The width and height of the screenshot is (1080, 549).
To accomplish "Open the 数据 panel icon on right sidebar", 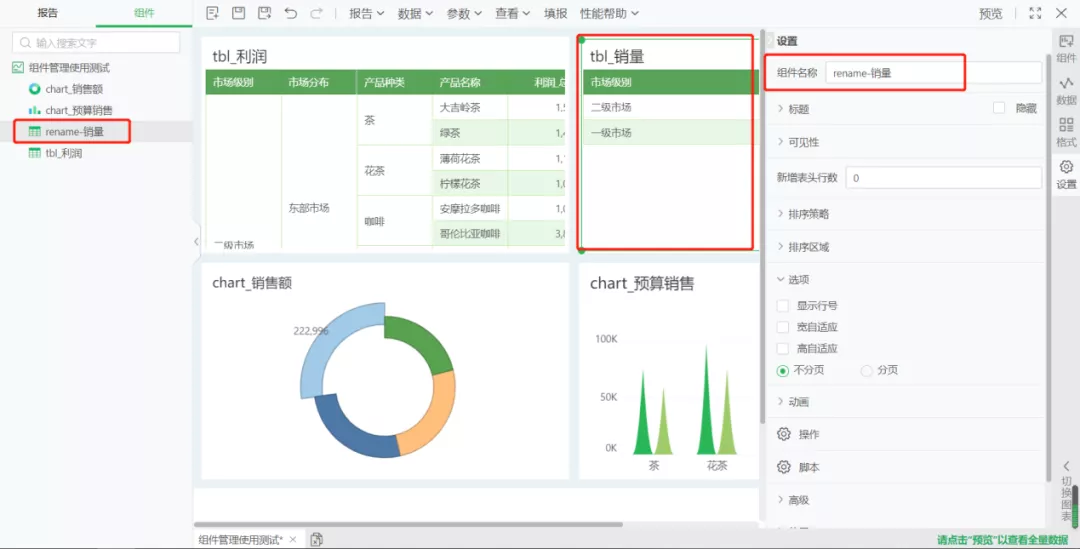I will point(1066,83).
